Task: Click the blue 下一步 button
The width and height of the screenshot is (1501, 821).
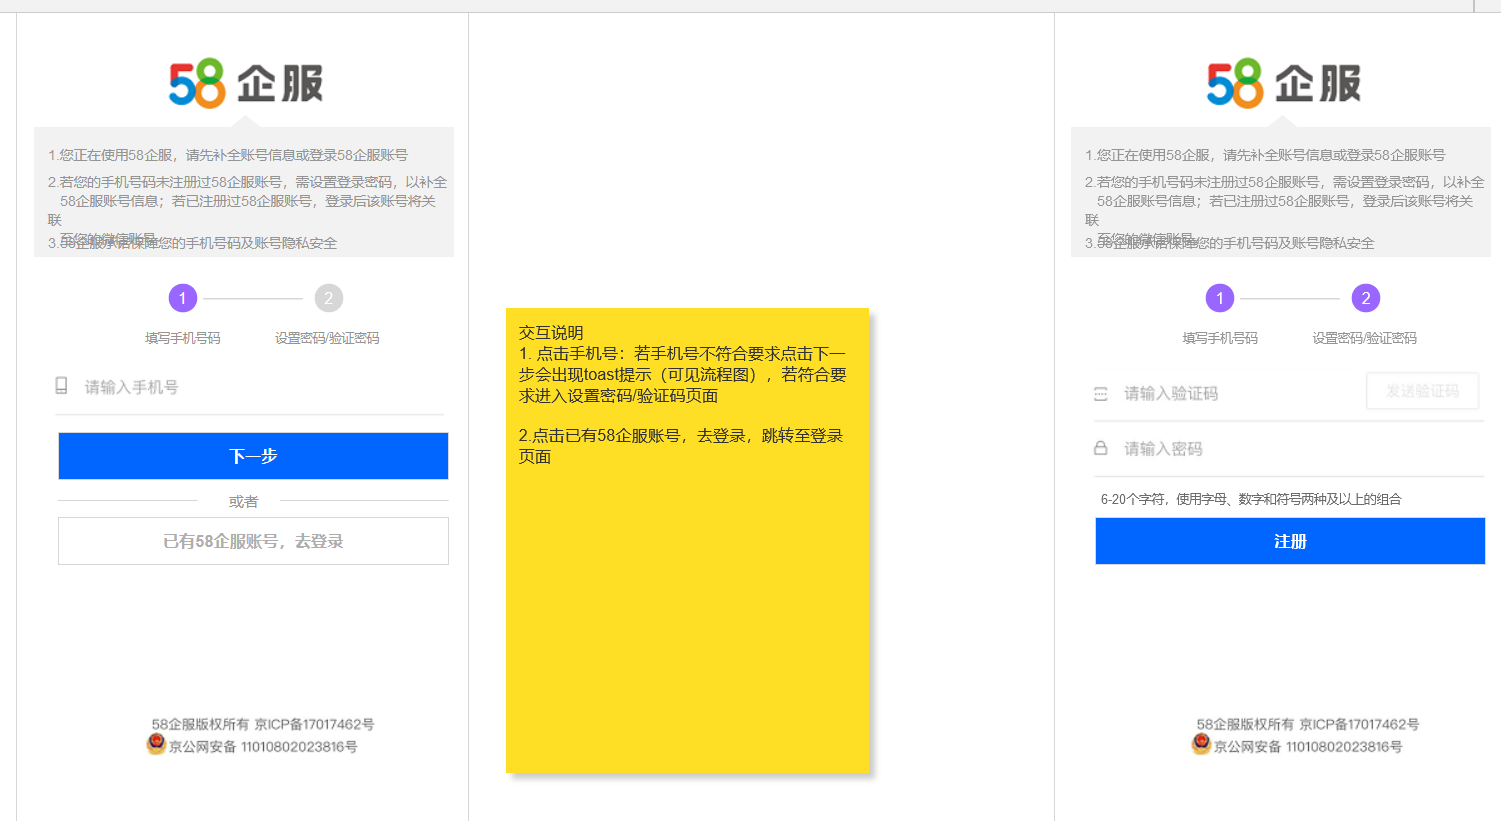Action: click(x=253, y=456)
